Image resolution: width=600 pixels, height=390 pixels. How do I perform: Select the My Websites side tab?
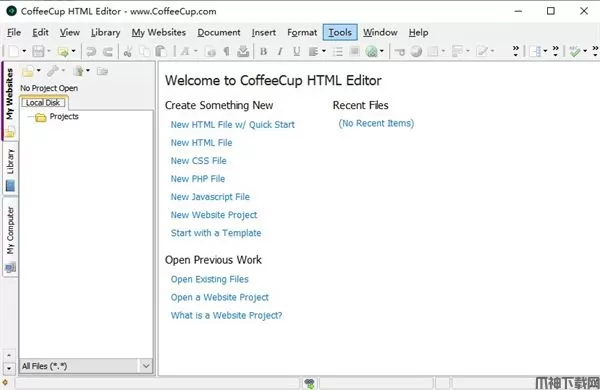click(10, 101)
